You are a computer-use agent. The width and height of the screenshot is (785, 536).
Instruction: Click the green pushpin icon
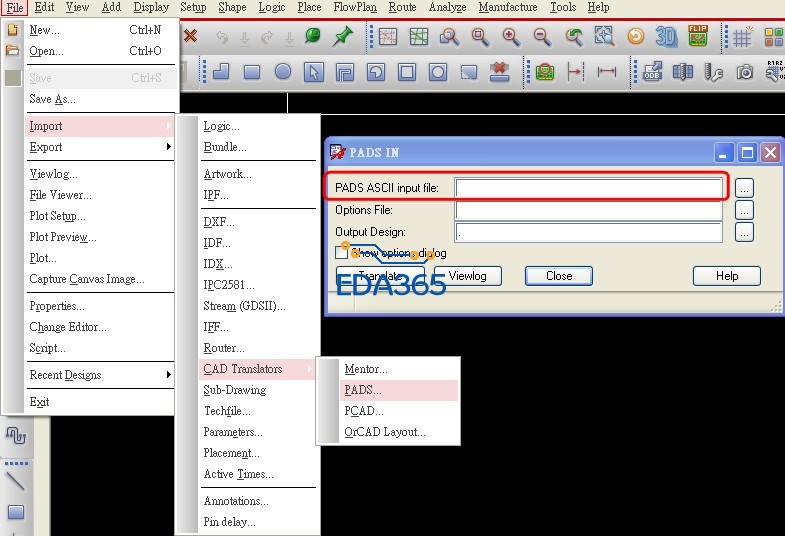[343, 36]
